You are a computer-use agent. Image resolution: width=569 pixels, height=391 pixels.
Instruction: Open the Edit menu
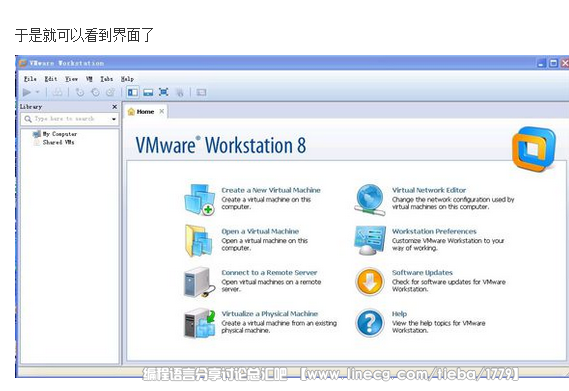(51, 79)
